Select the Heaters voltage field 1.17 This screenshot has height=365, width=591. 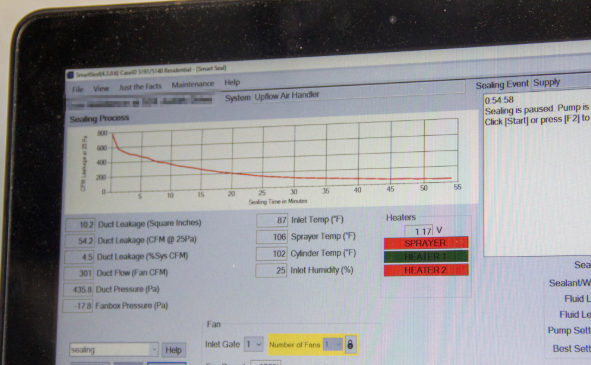coord(419,231)
